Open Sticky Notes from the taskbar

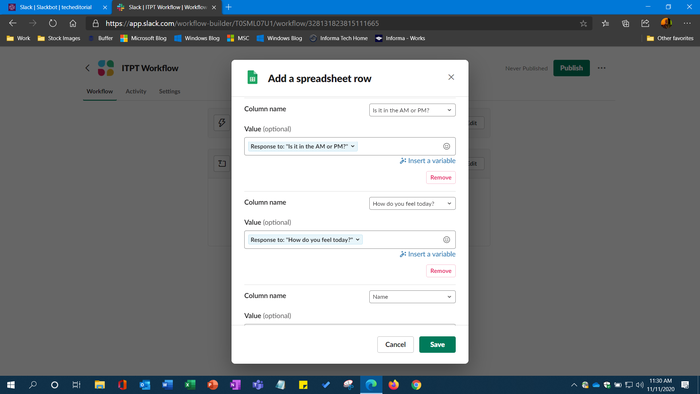303,385
